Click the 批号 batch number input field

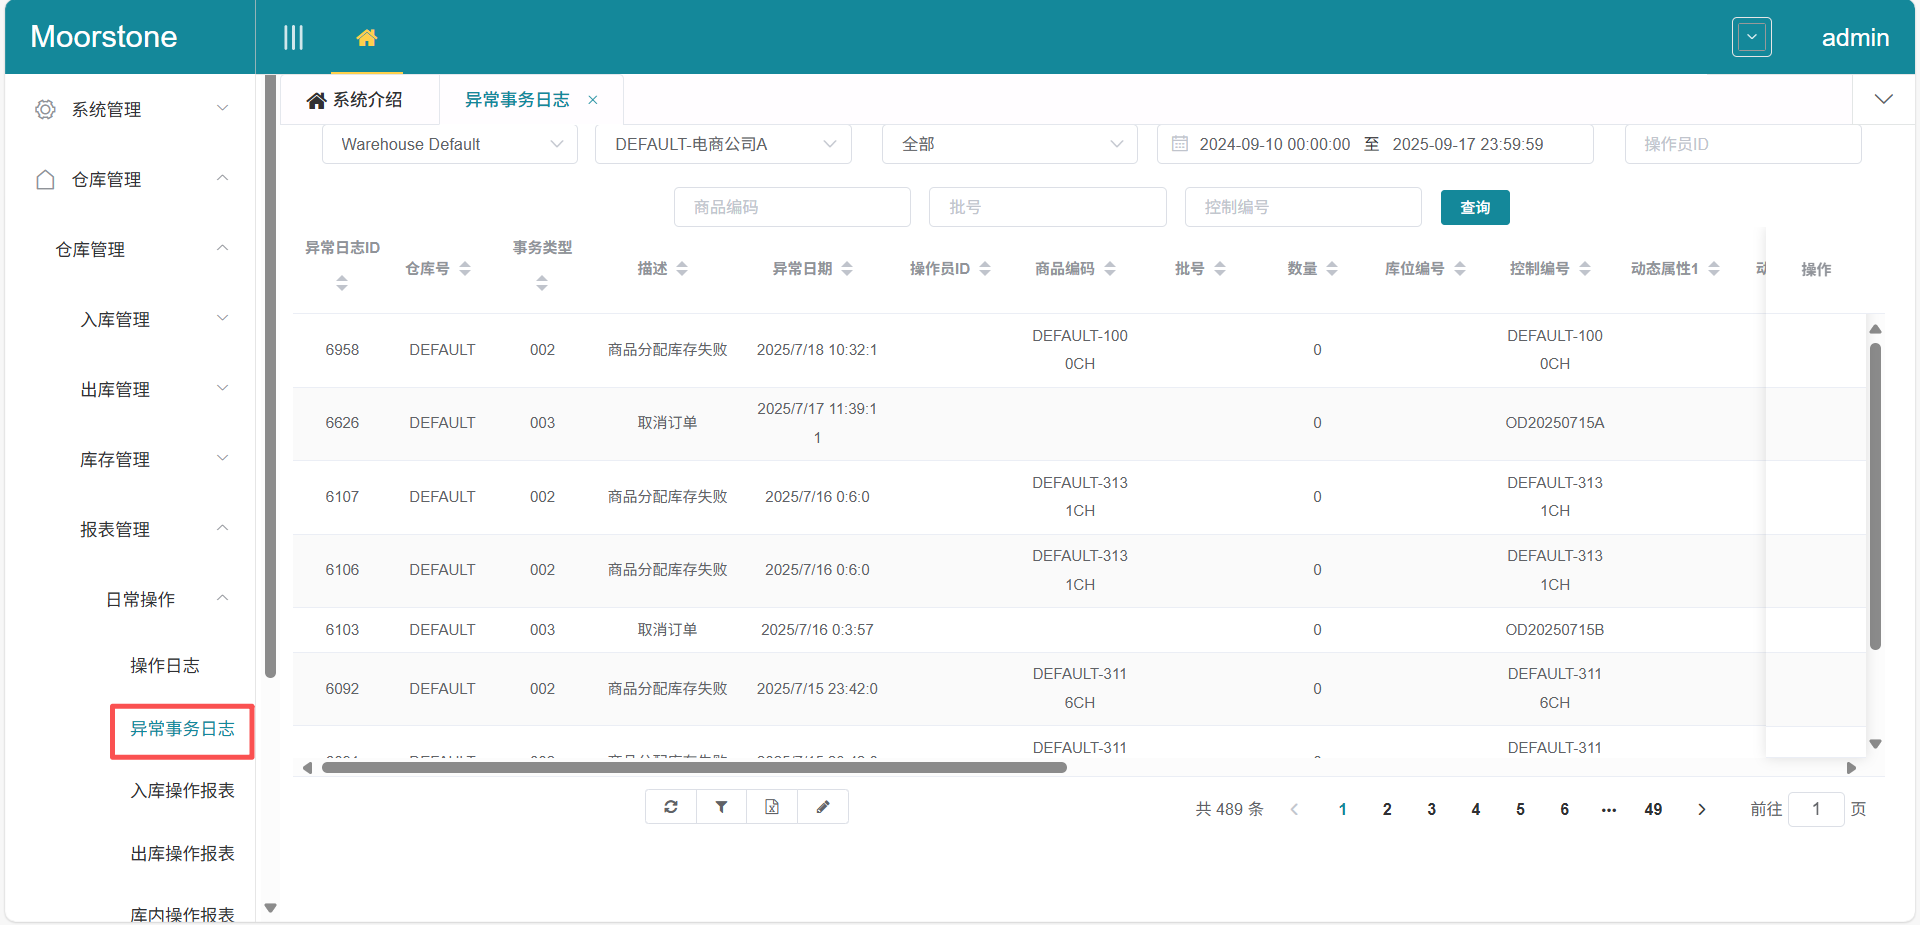pos(1047,207)
